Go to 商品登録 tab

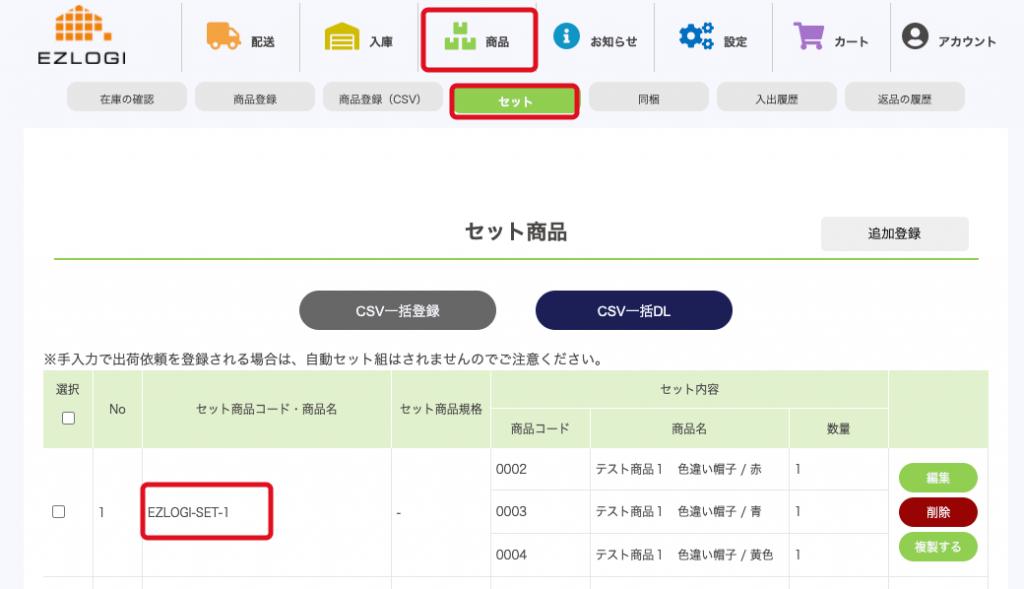pos(255,98)
